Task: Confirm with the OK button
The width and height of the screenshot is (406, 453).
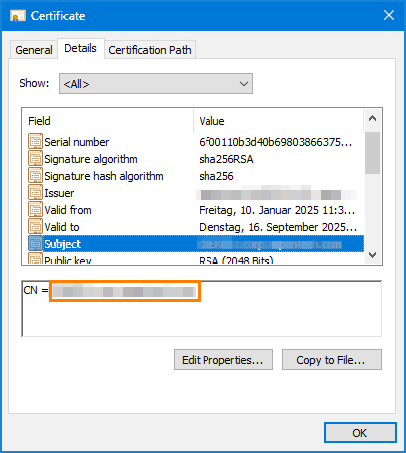Action: click(360, 433)
